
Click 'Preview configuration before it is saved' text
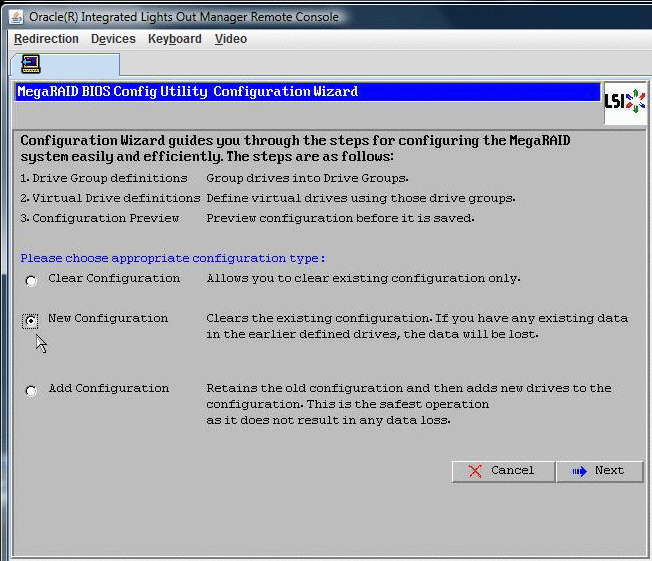click(x=340, y=218)
